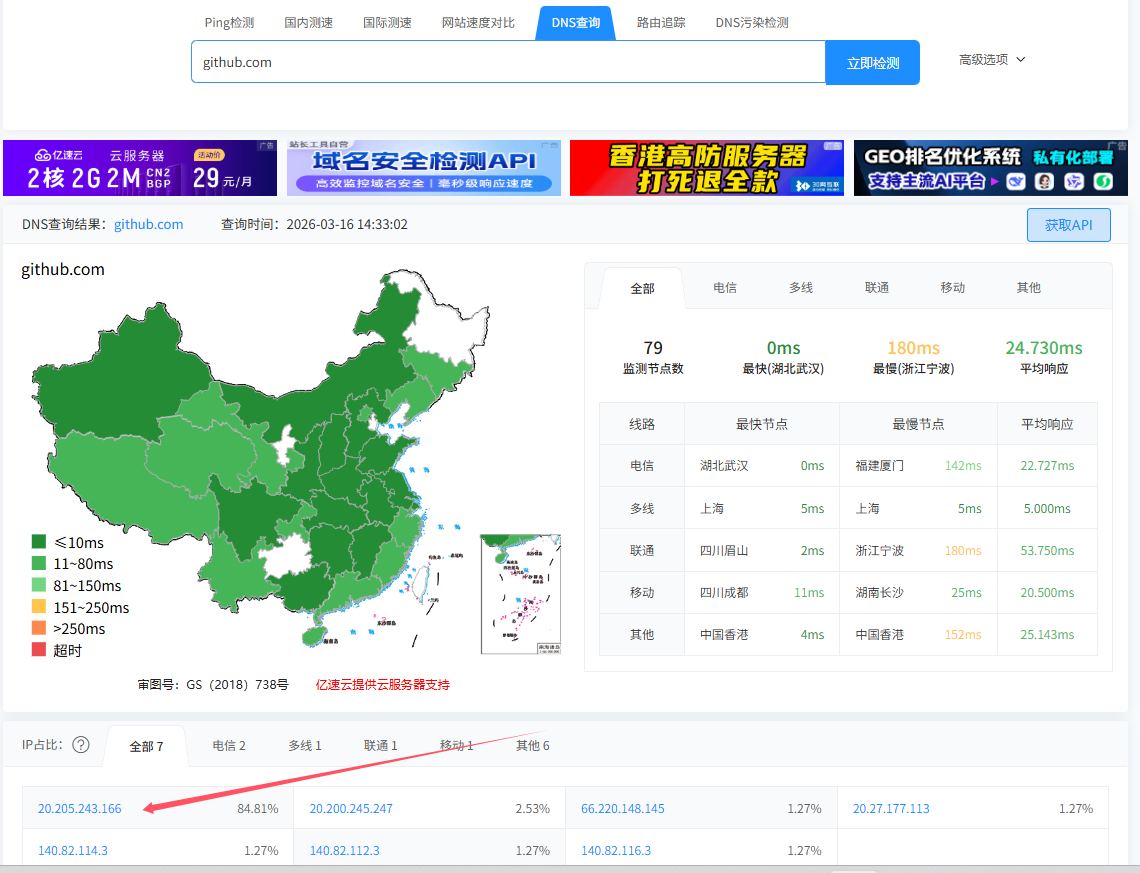Select the 电信 line tab in stats panel
1140x873 pixels.
click(x=725, y=288)
